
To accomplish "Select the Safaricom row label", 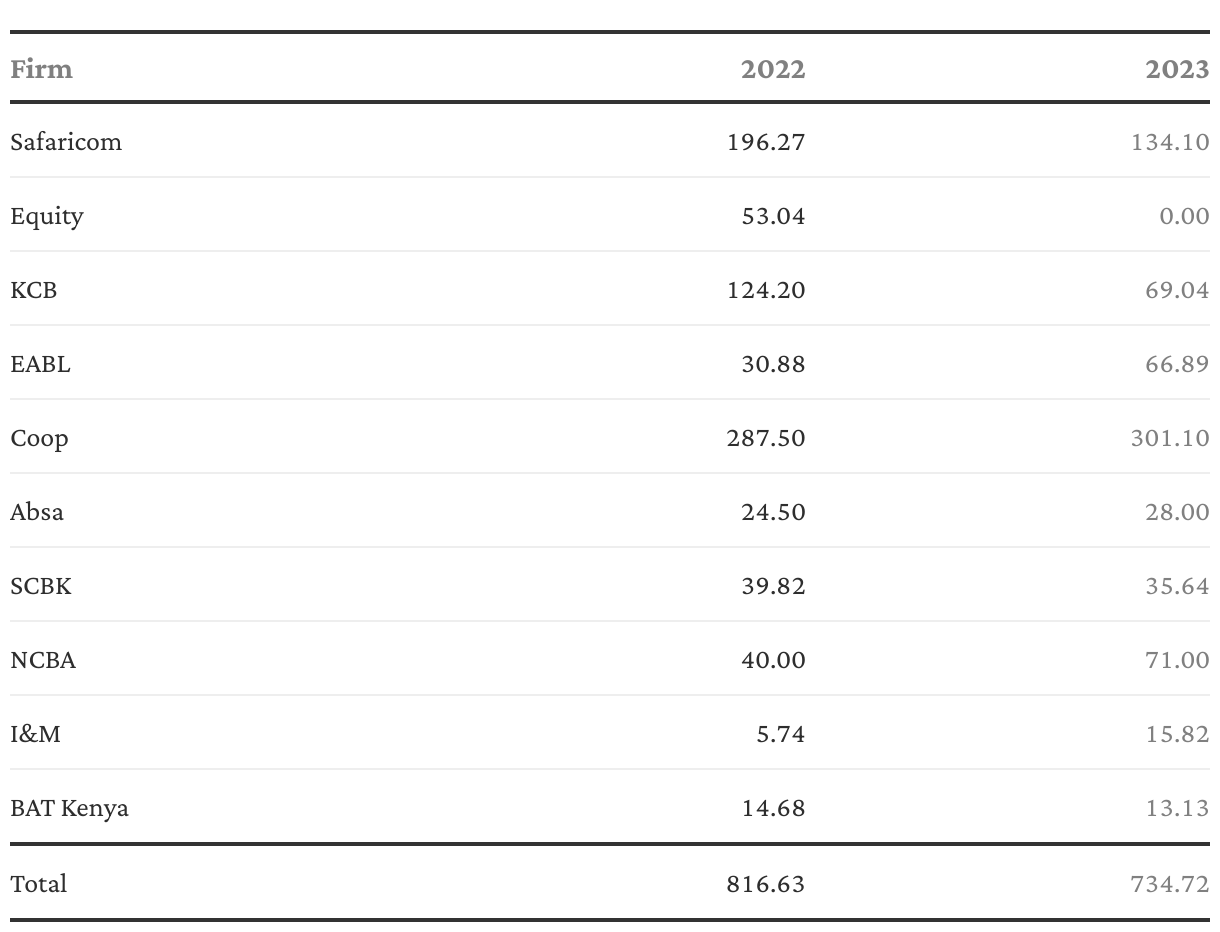I will 66,141.
